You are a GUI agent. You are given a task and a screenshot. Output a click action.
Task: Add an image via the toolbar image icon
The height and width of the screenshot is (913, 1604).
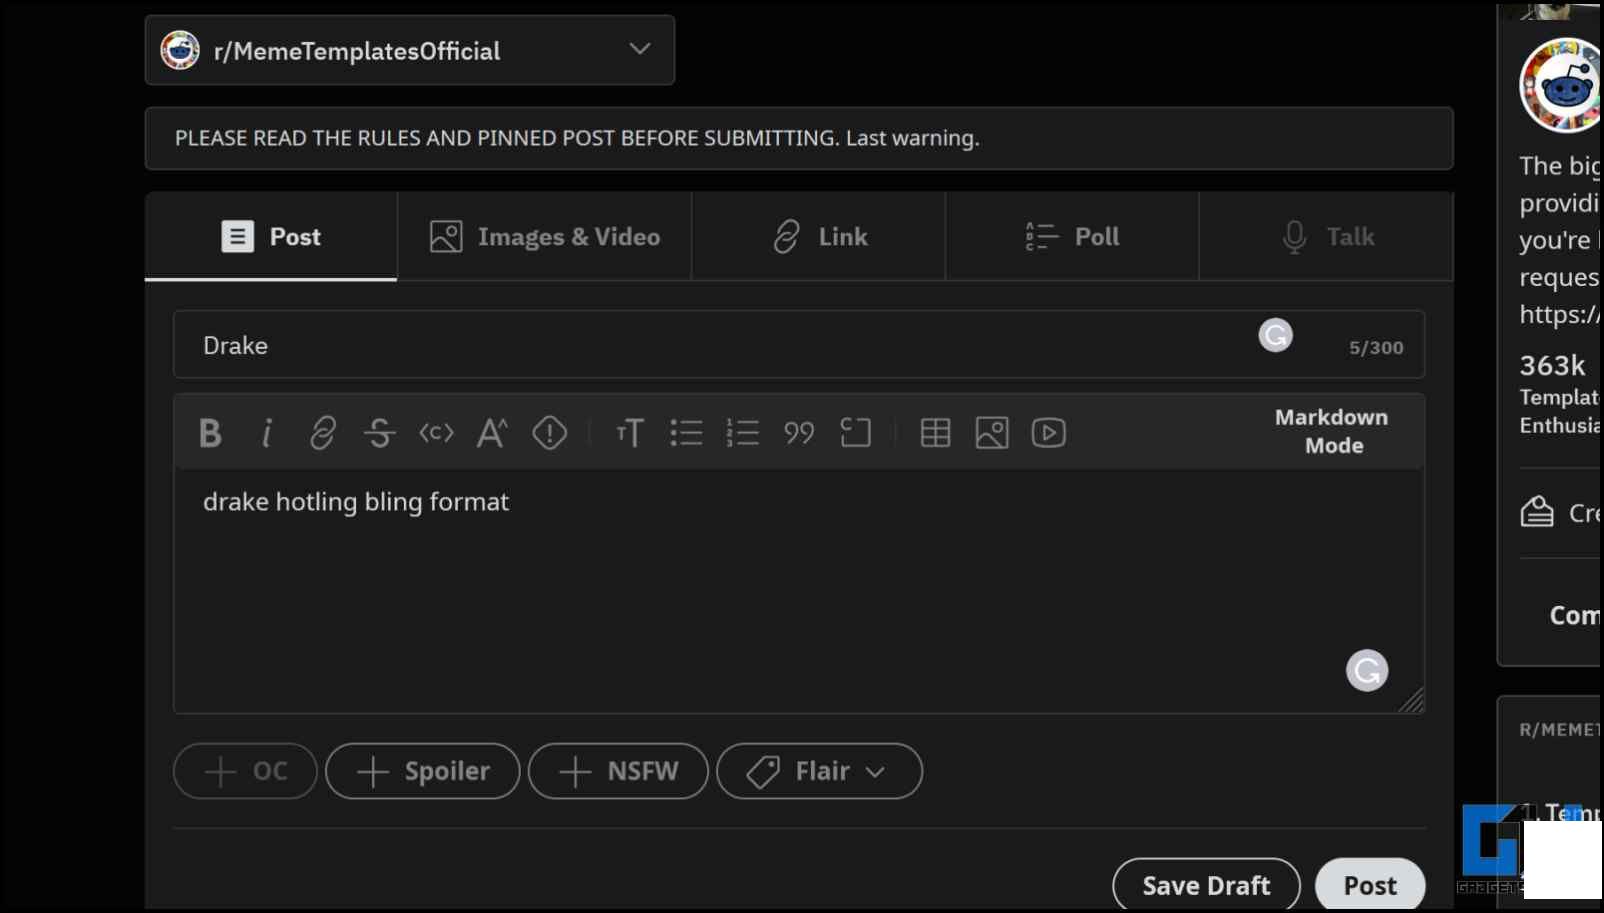(992, 433)
